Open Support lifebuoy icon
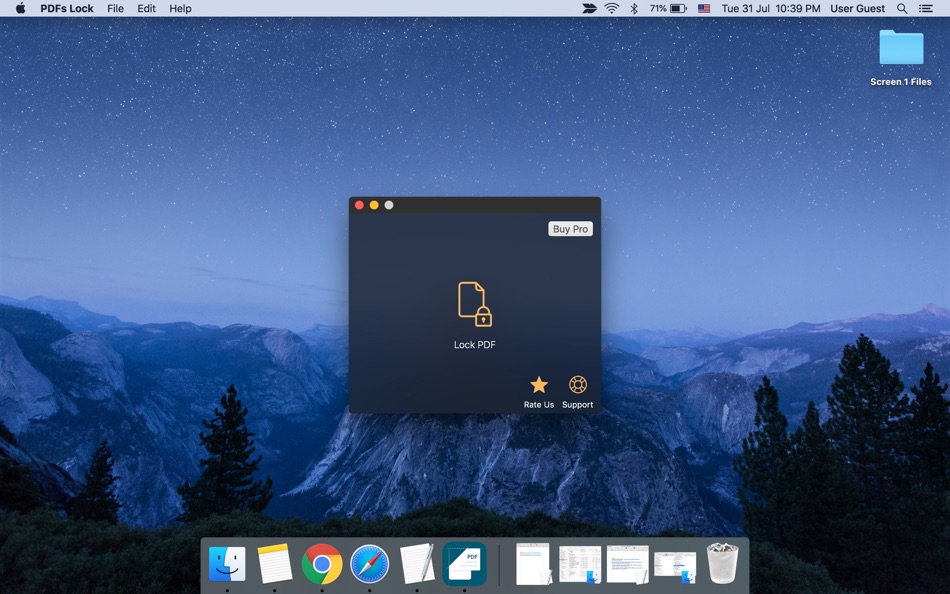This screenshot has width=950, height=594. tap(577, 385)
